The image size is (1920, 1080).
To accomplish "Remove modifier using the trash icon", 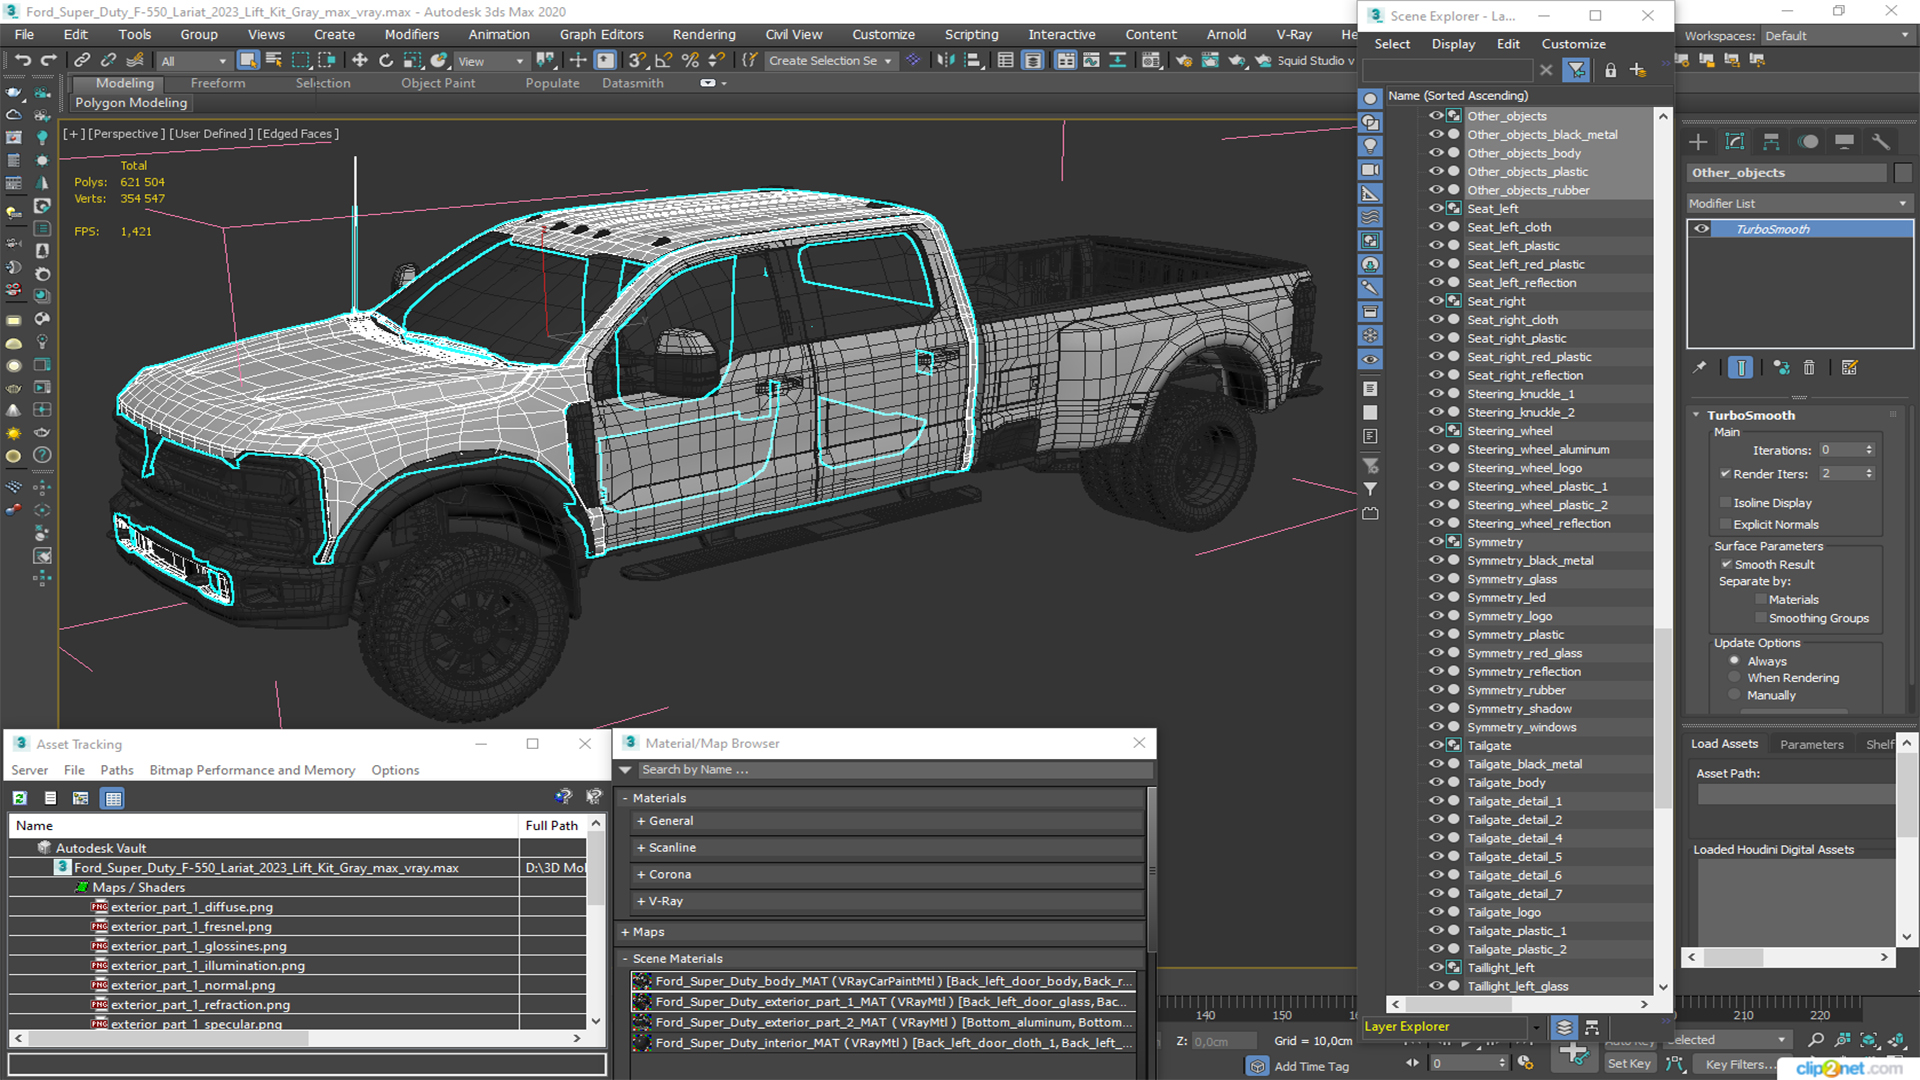I will click(1809, 368).
